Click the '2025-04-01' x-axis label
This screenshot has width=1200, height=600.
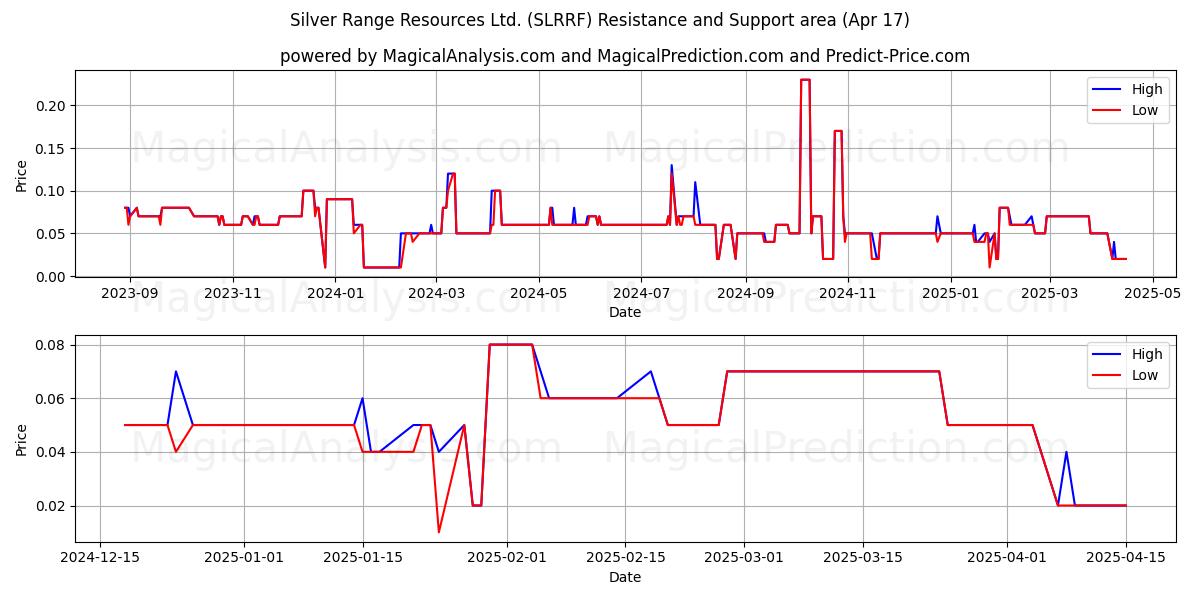coord(1007,559)
